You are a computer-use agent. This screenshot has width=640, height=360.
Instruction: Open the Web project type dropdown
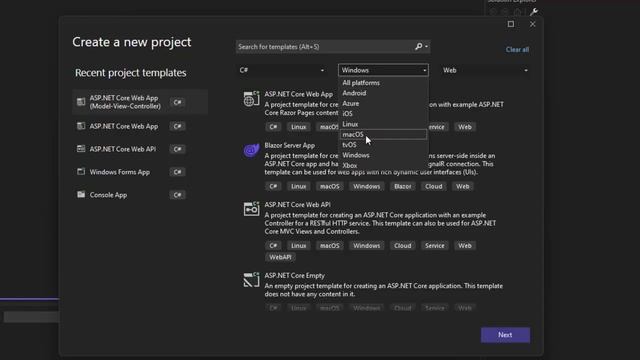(485, 70)
